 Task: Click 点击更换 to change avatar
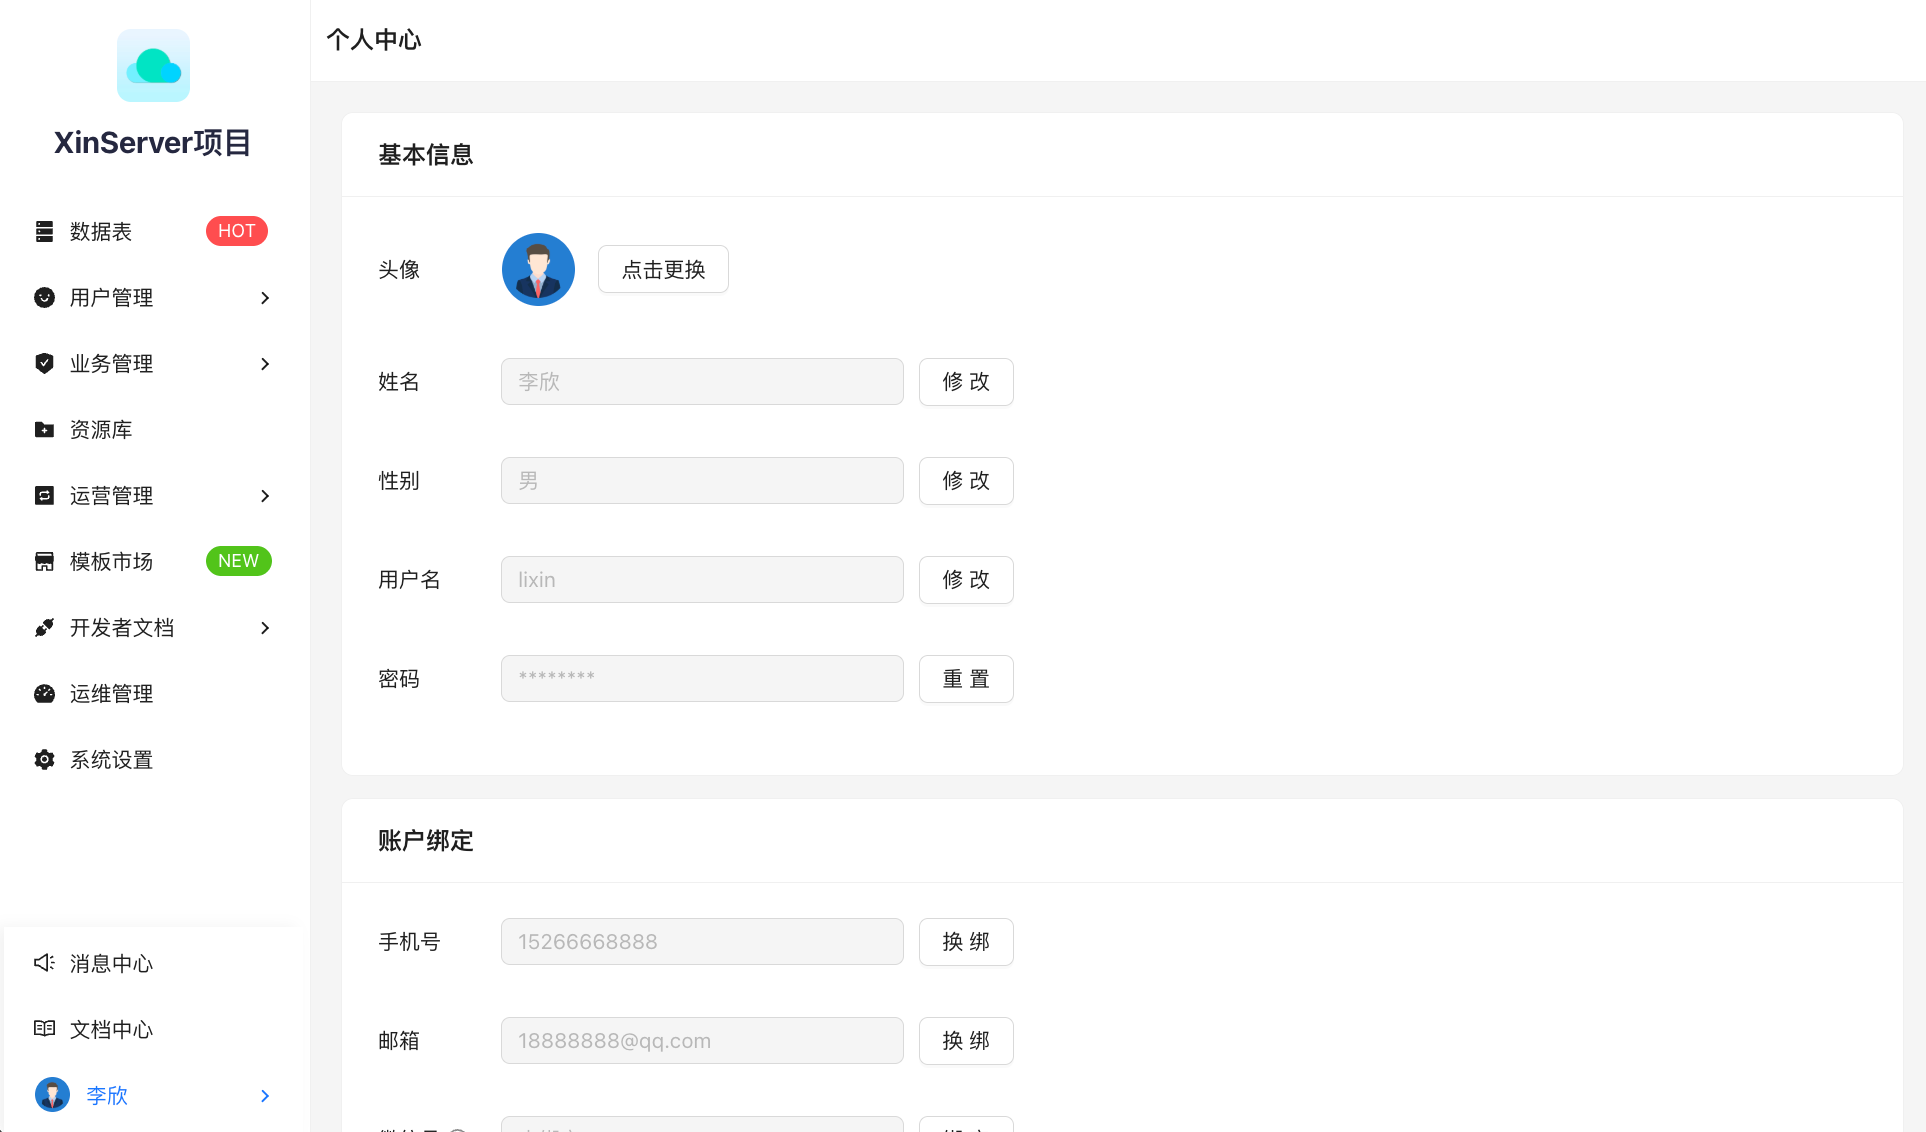[x=663, y=269]
